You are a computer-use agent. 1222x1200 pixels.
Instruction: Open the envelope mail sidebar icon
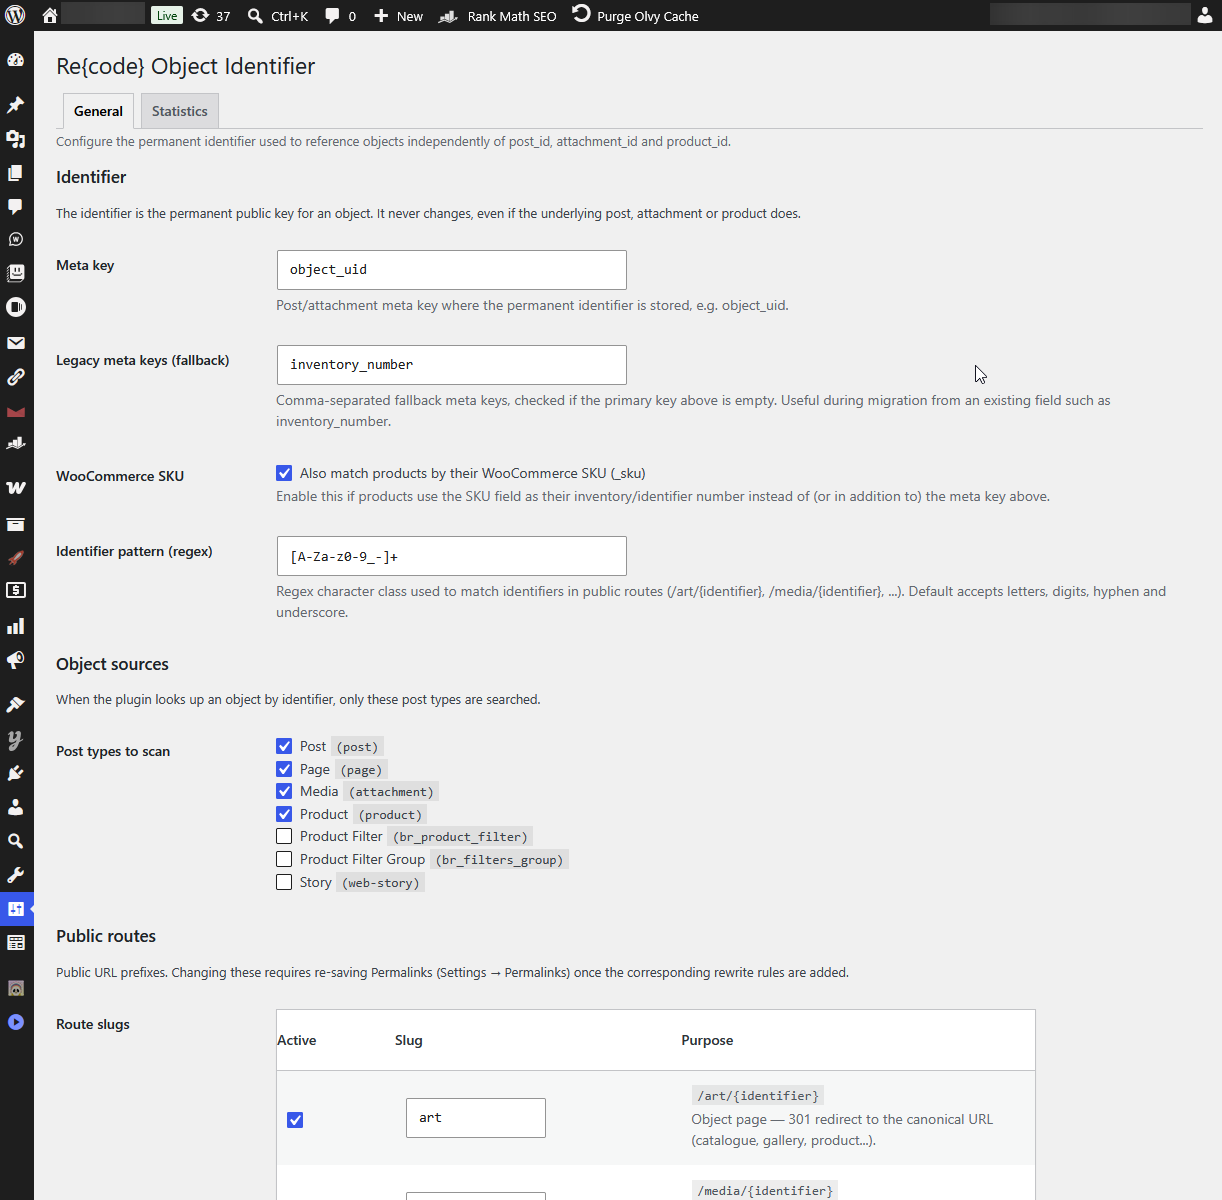click(15, 343)
